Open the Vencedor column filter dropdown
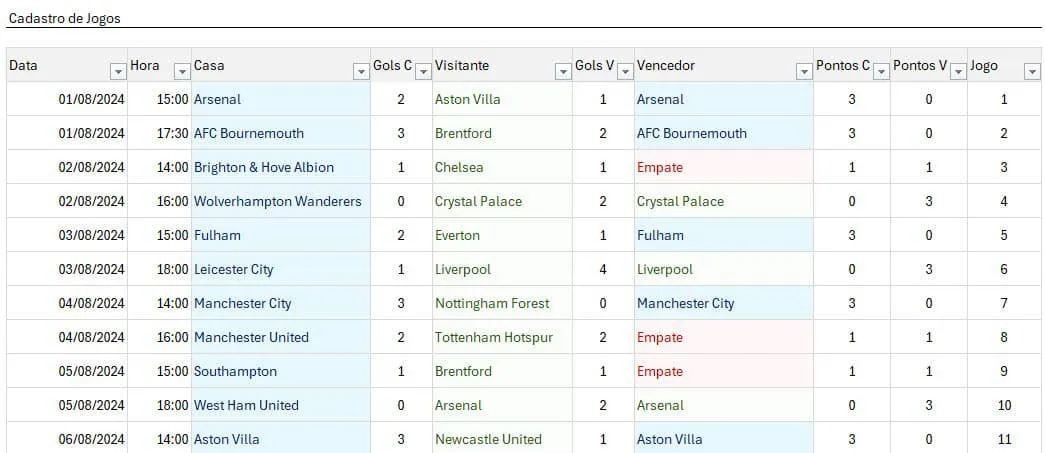Image resolution: width=1045 pixels, height=453 pixels. 804,71
